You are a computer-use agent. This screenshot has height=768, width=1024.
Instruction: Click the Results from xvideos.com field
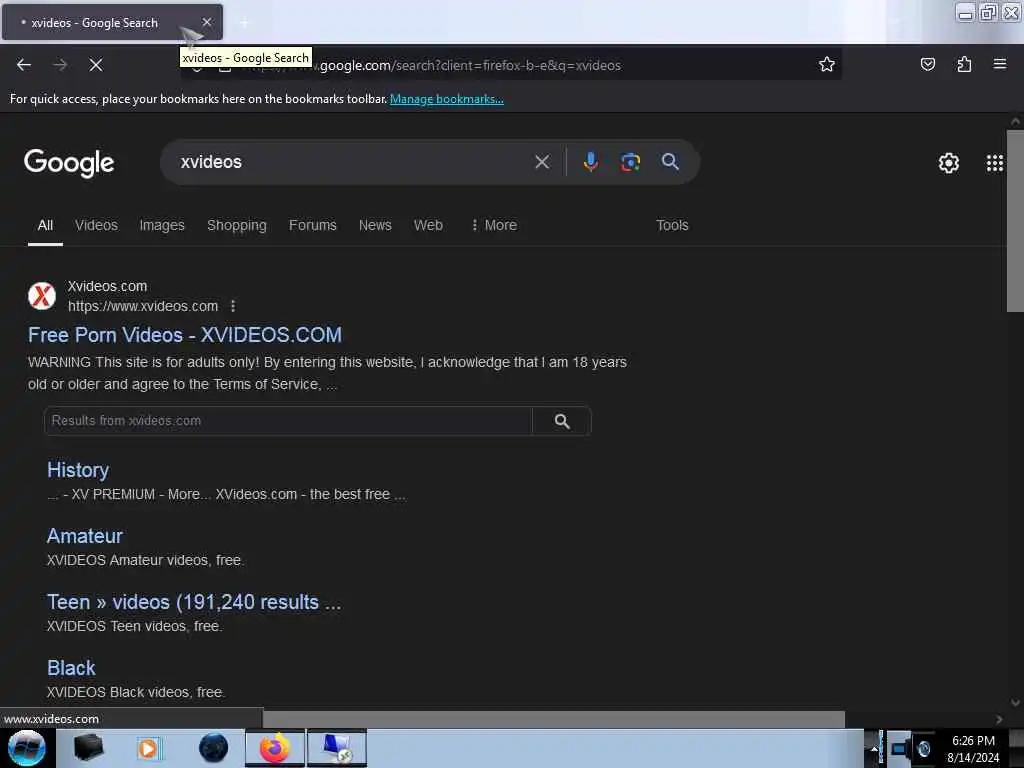[x=288, y=421]
